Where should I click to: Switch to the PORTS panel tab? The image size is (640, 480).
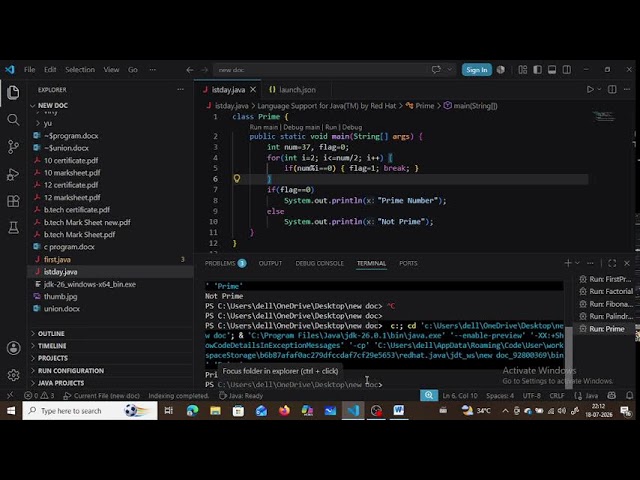pyautogui.click(x=408, y=263)
